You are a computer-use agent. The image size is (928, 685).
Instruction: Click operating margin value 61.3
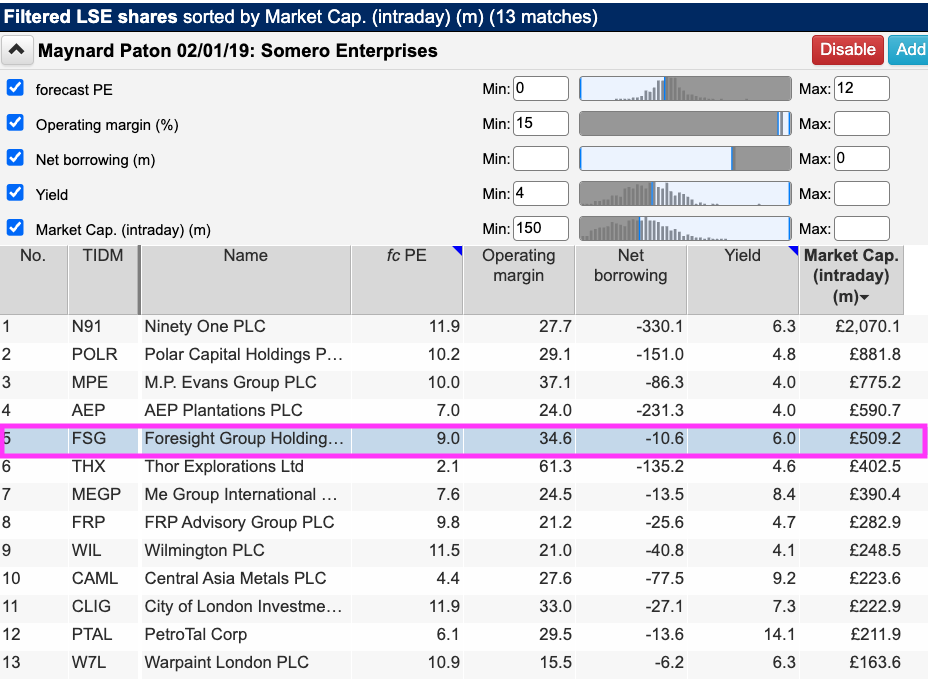coord(555,466)
